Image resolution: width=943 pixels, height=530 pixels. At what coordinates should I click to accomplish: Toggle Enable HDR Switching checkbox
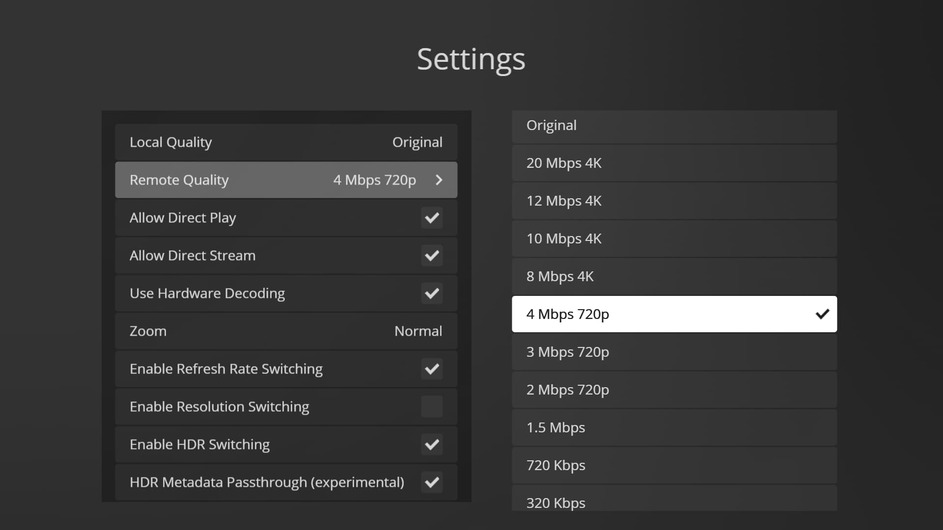(x=431, y=445)
